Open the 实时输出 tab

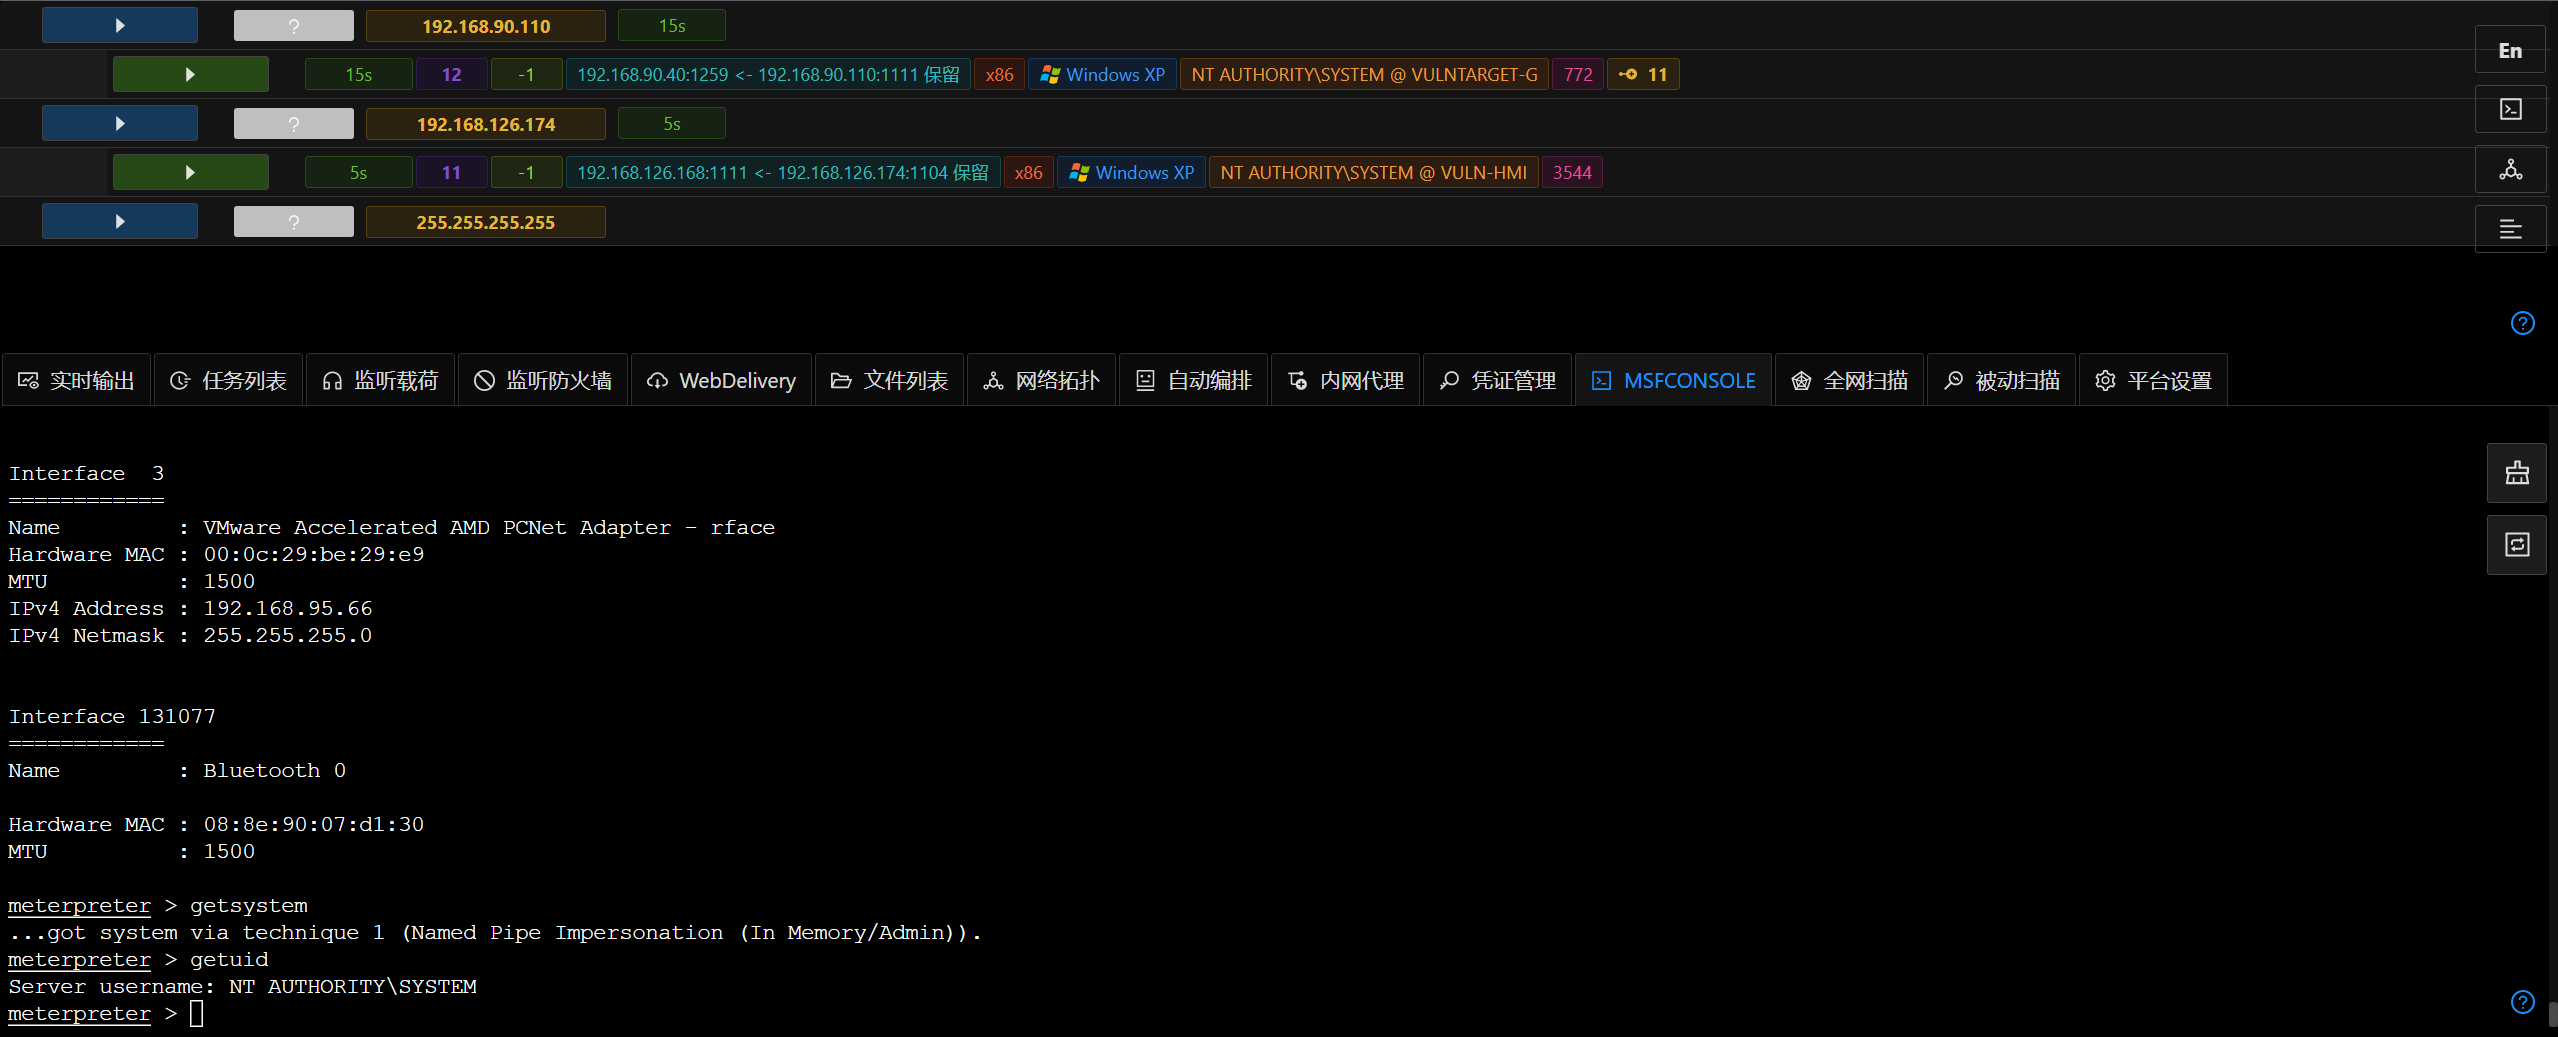pos(77,380)
